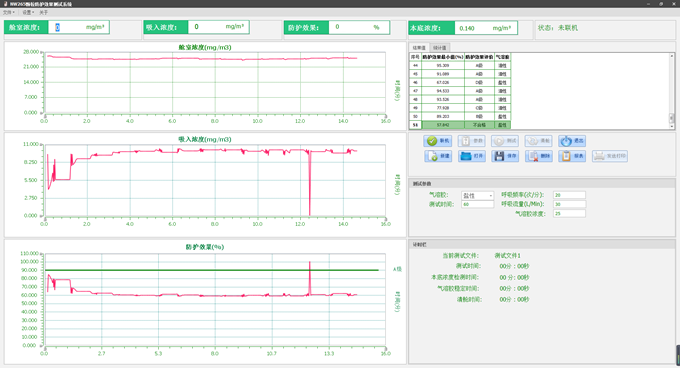Click the play-icon 测试 test button
The image size is (681, 369).
[505, 141]
